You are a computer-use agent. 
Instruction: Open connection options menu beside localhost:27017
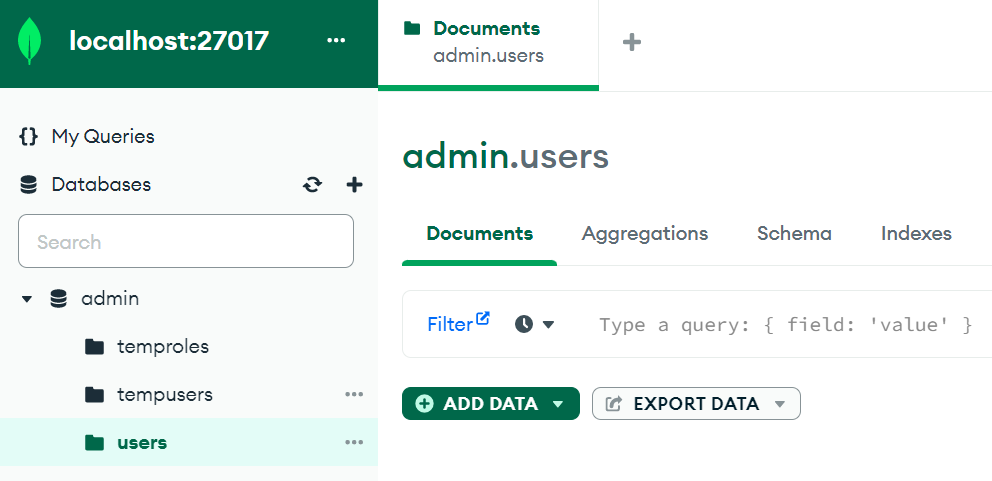click(x=336, y=41)
